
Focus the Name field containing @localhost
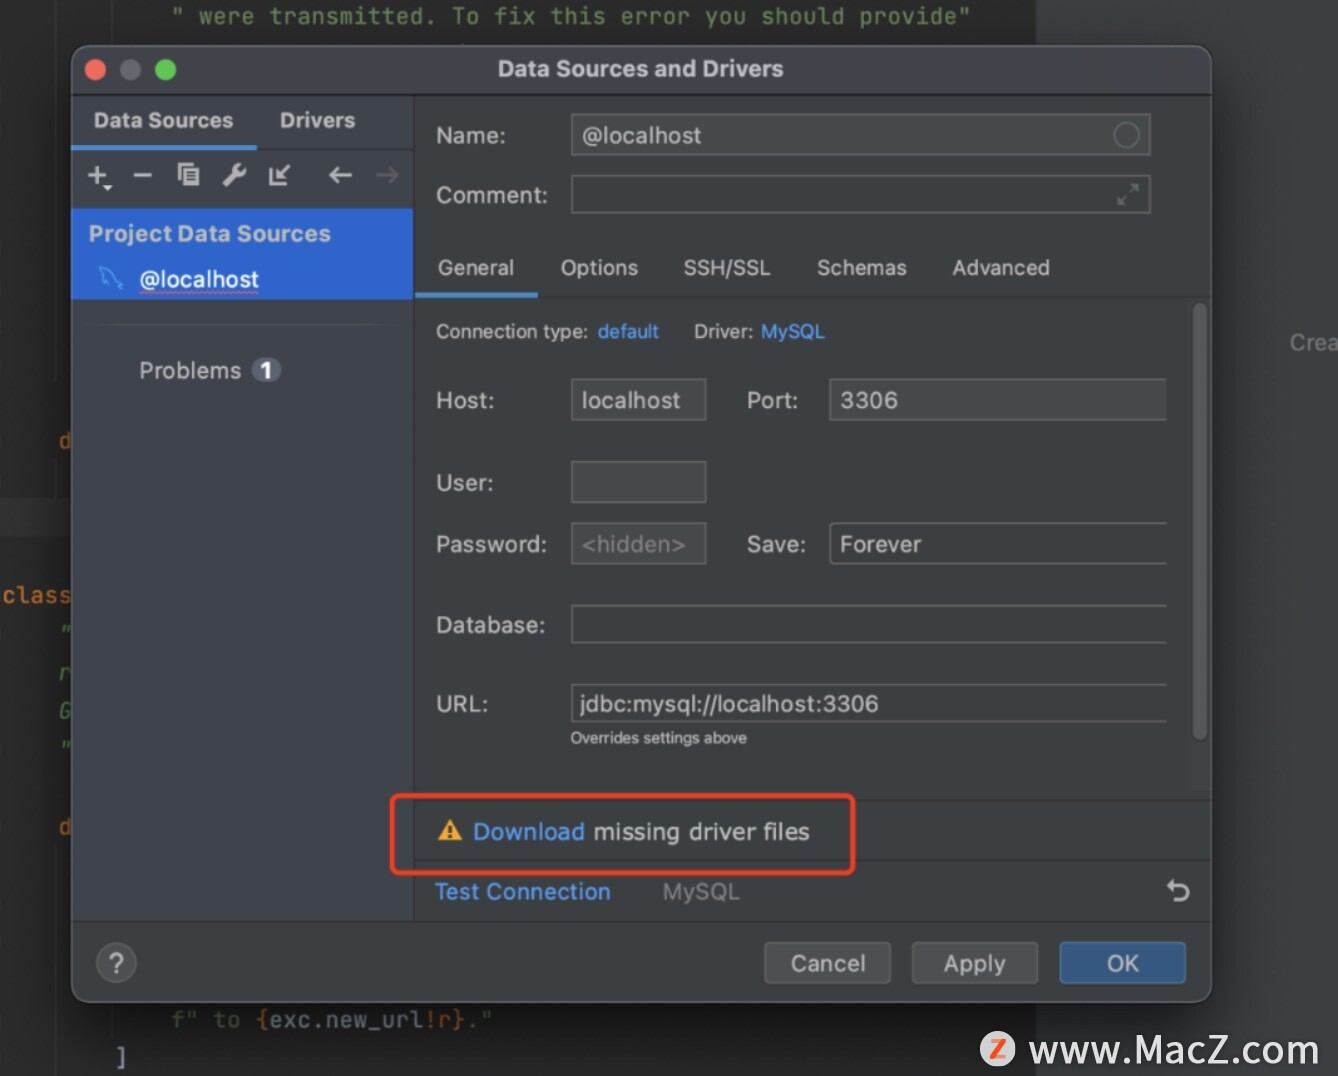coord(861,135)
